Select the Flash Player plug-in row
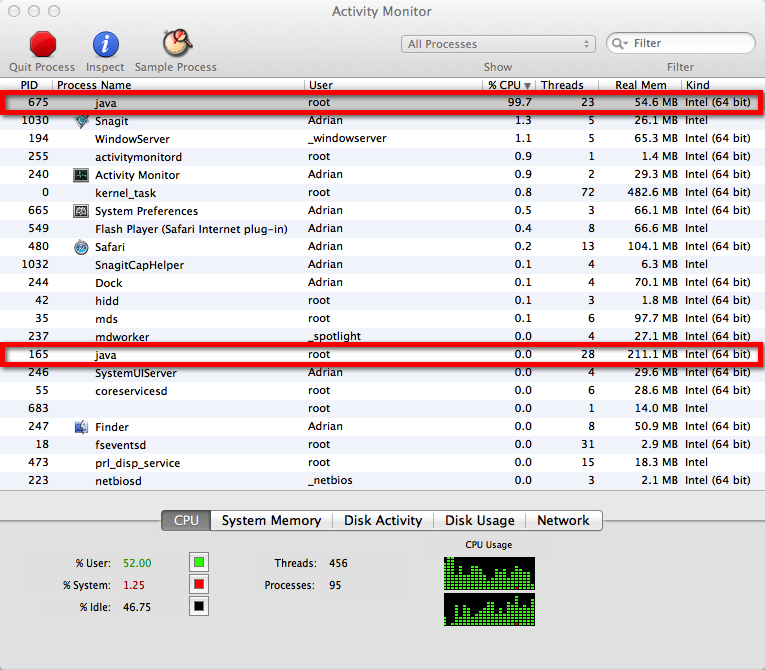Screen dimensions: 765x670 coord(382,229)
